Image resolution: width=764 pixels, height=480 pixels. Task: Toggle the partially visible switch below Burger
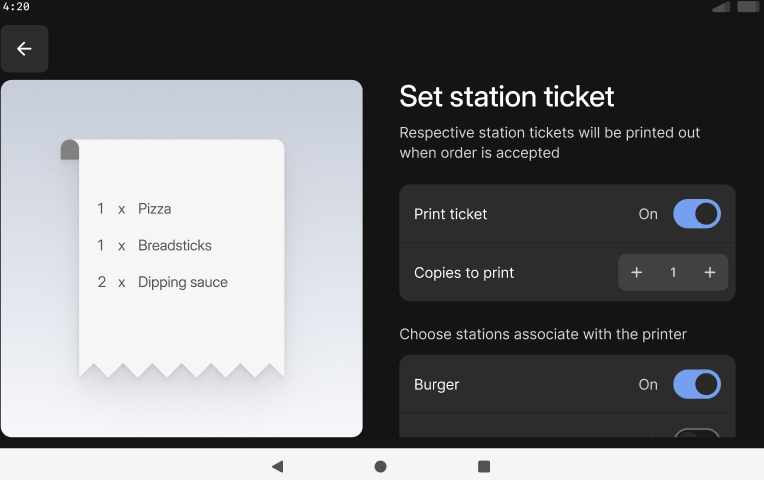point(697,432)
